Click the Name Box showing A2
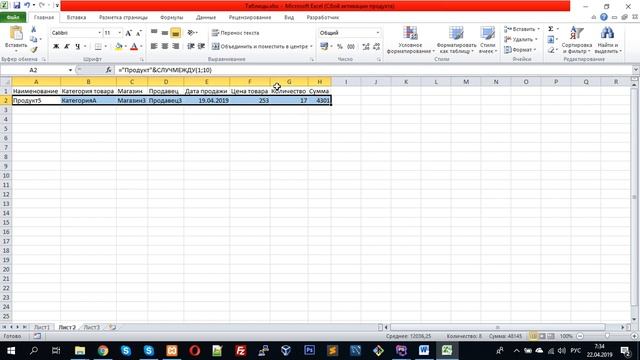This screenshot has width=640, height=360. (33, 70)
